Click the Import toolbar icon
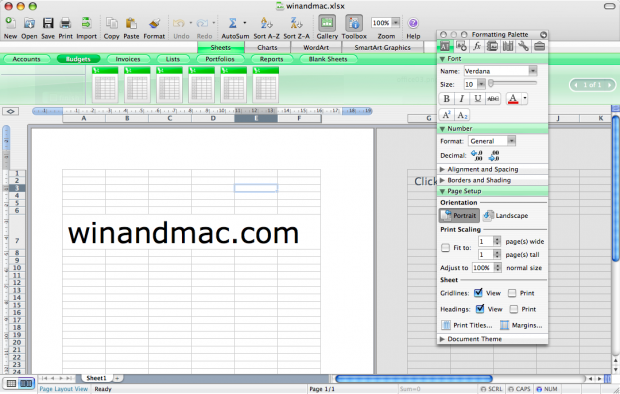 86,23
